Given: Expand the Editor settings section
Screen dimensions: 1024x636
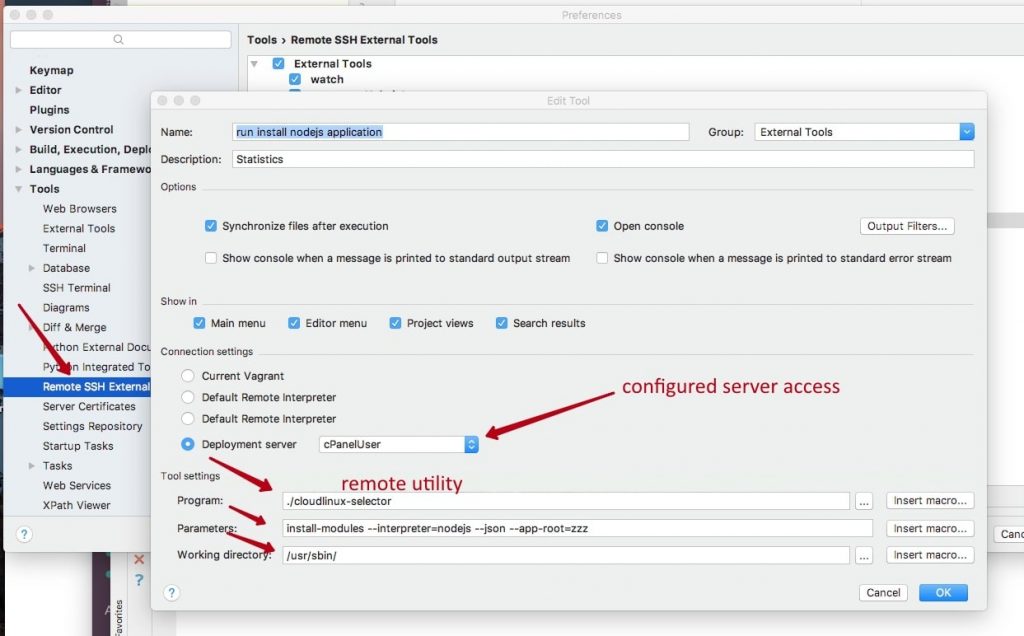Looking at the screenshot, I should [x=19, y=90].
